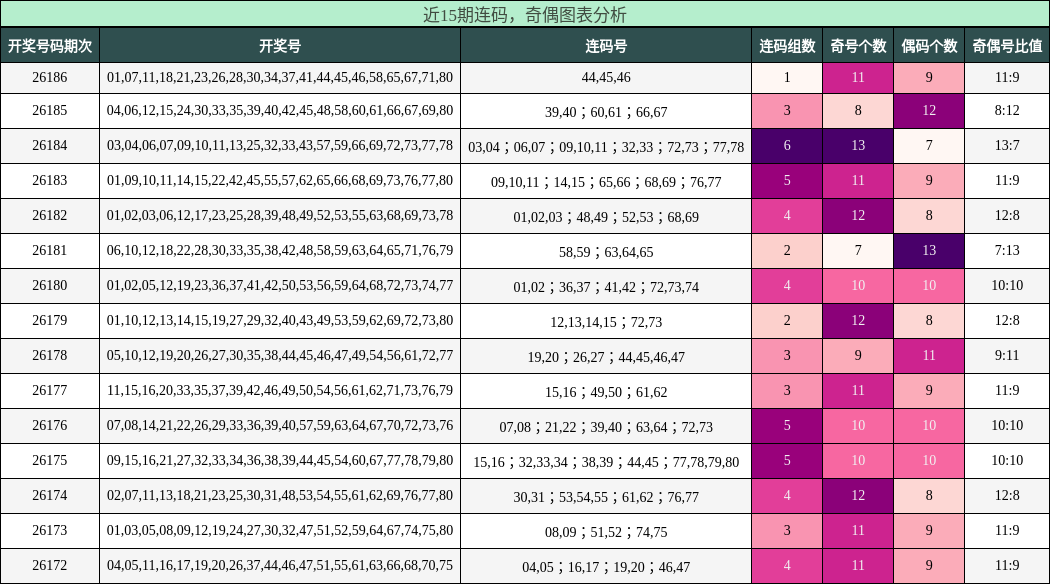Click the draw numbers for issue 26181
This screenshot has width=1050, height=584.
(280, 250)
